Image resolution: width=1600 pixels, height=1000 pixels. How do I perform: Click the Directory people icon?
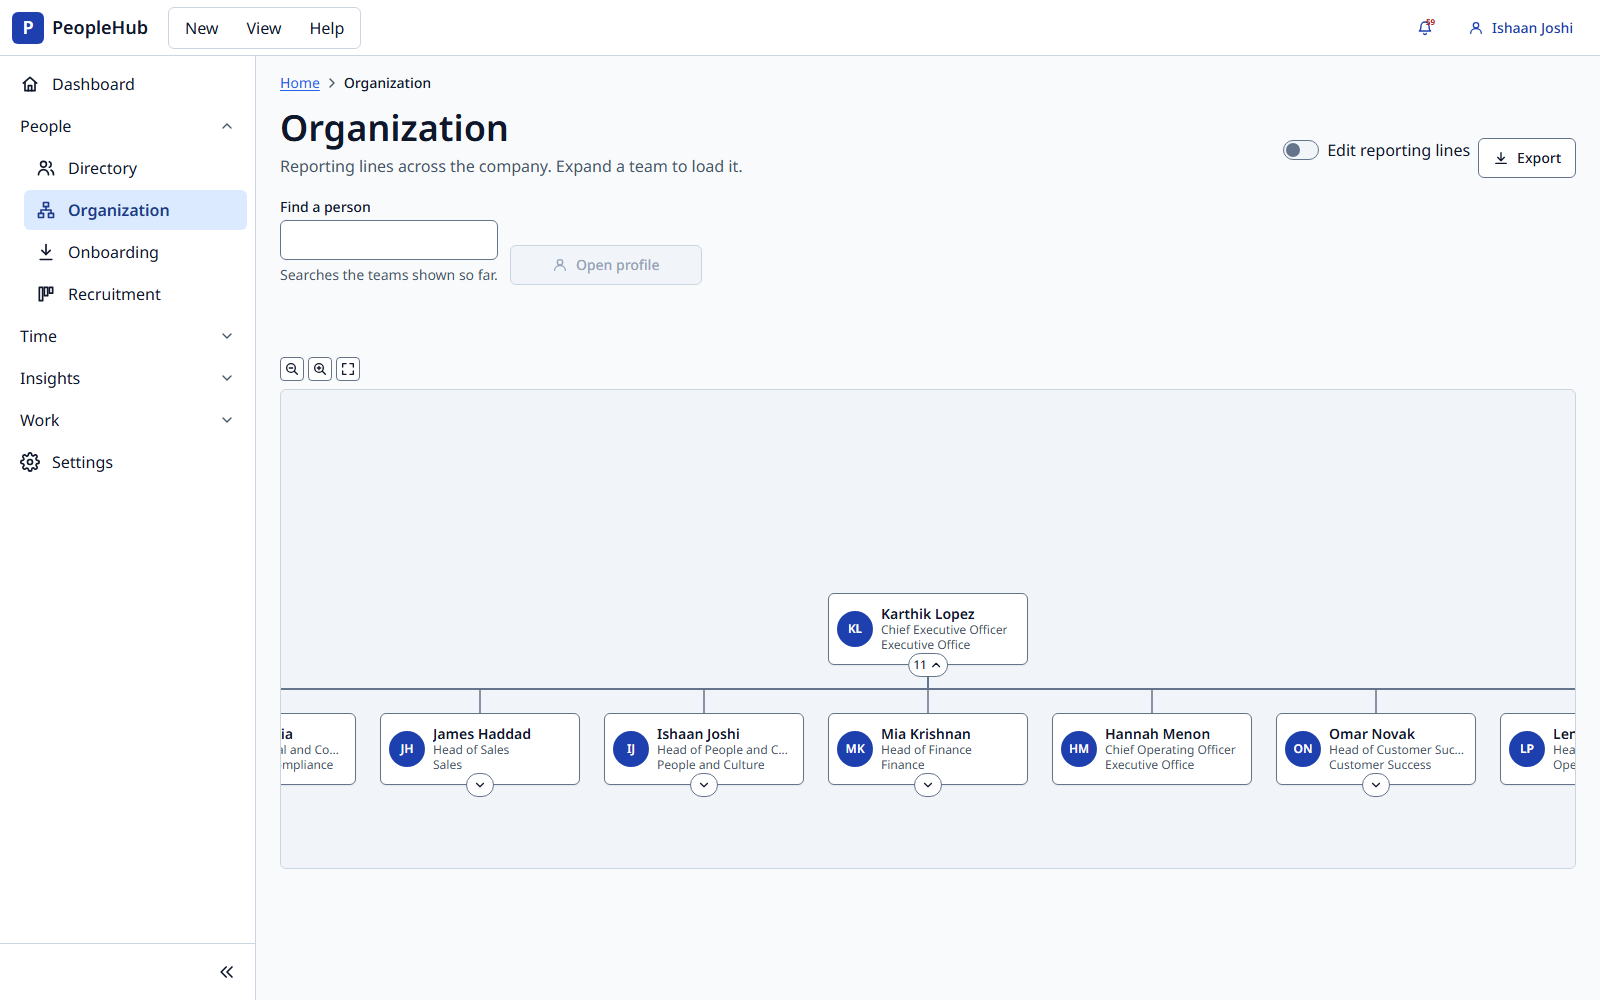(x=46, y=168)
